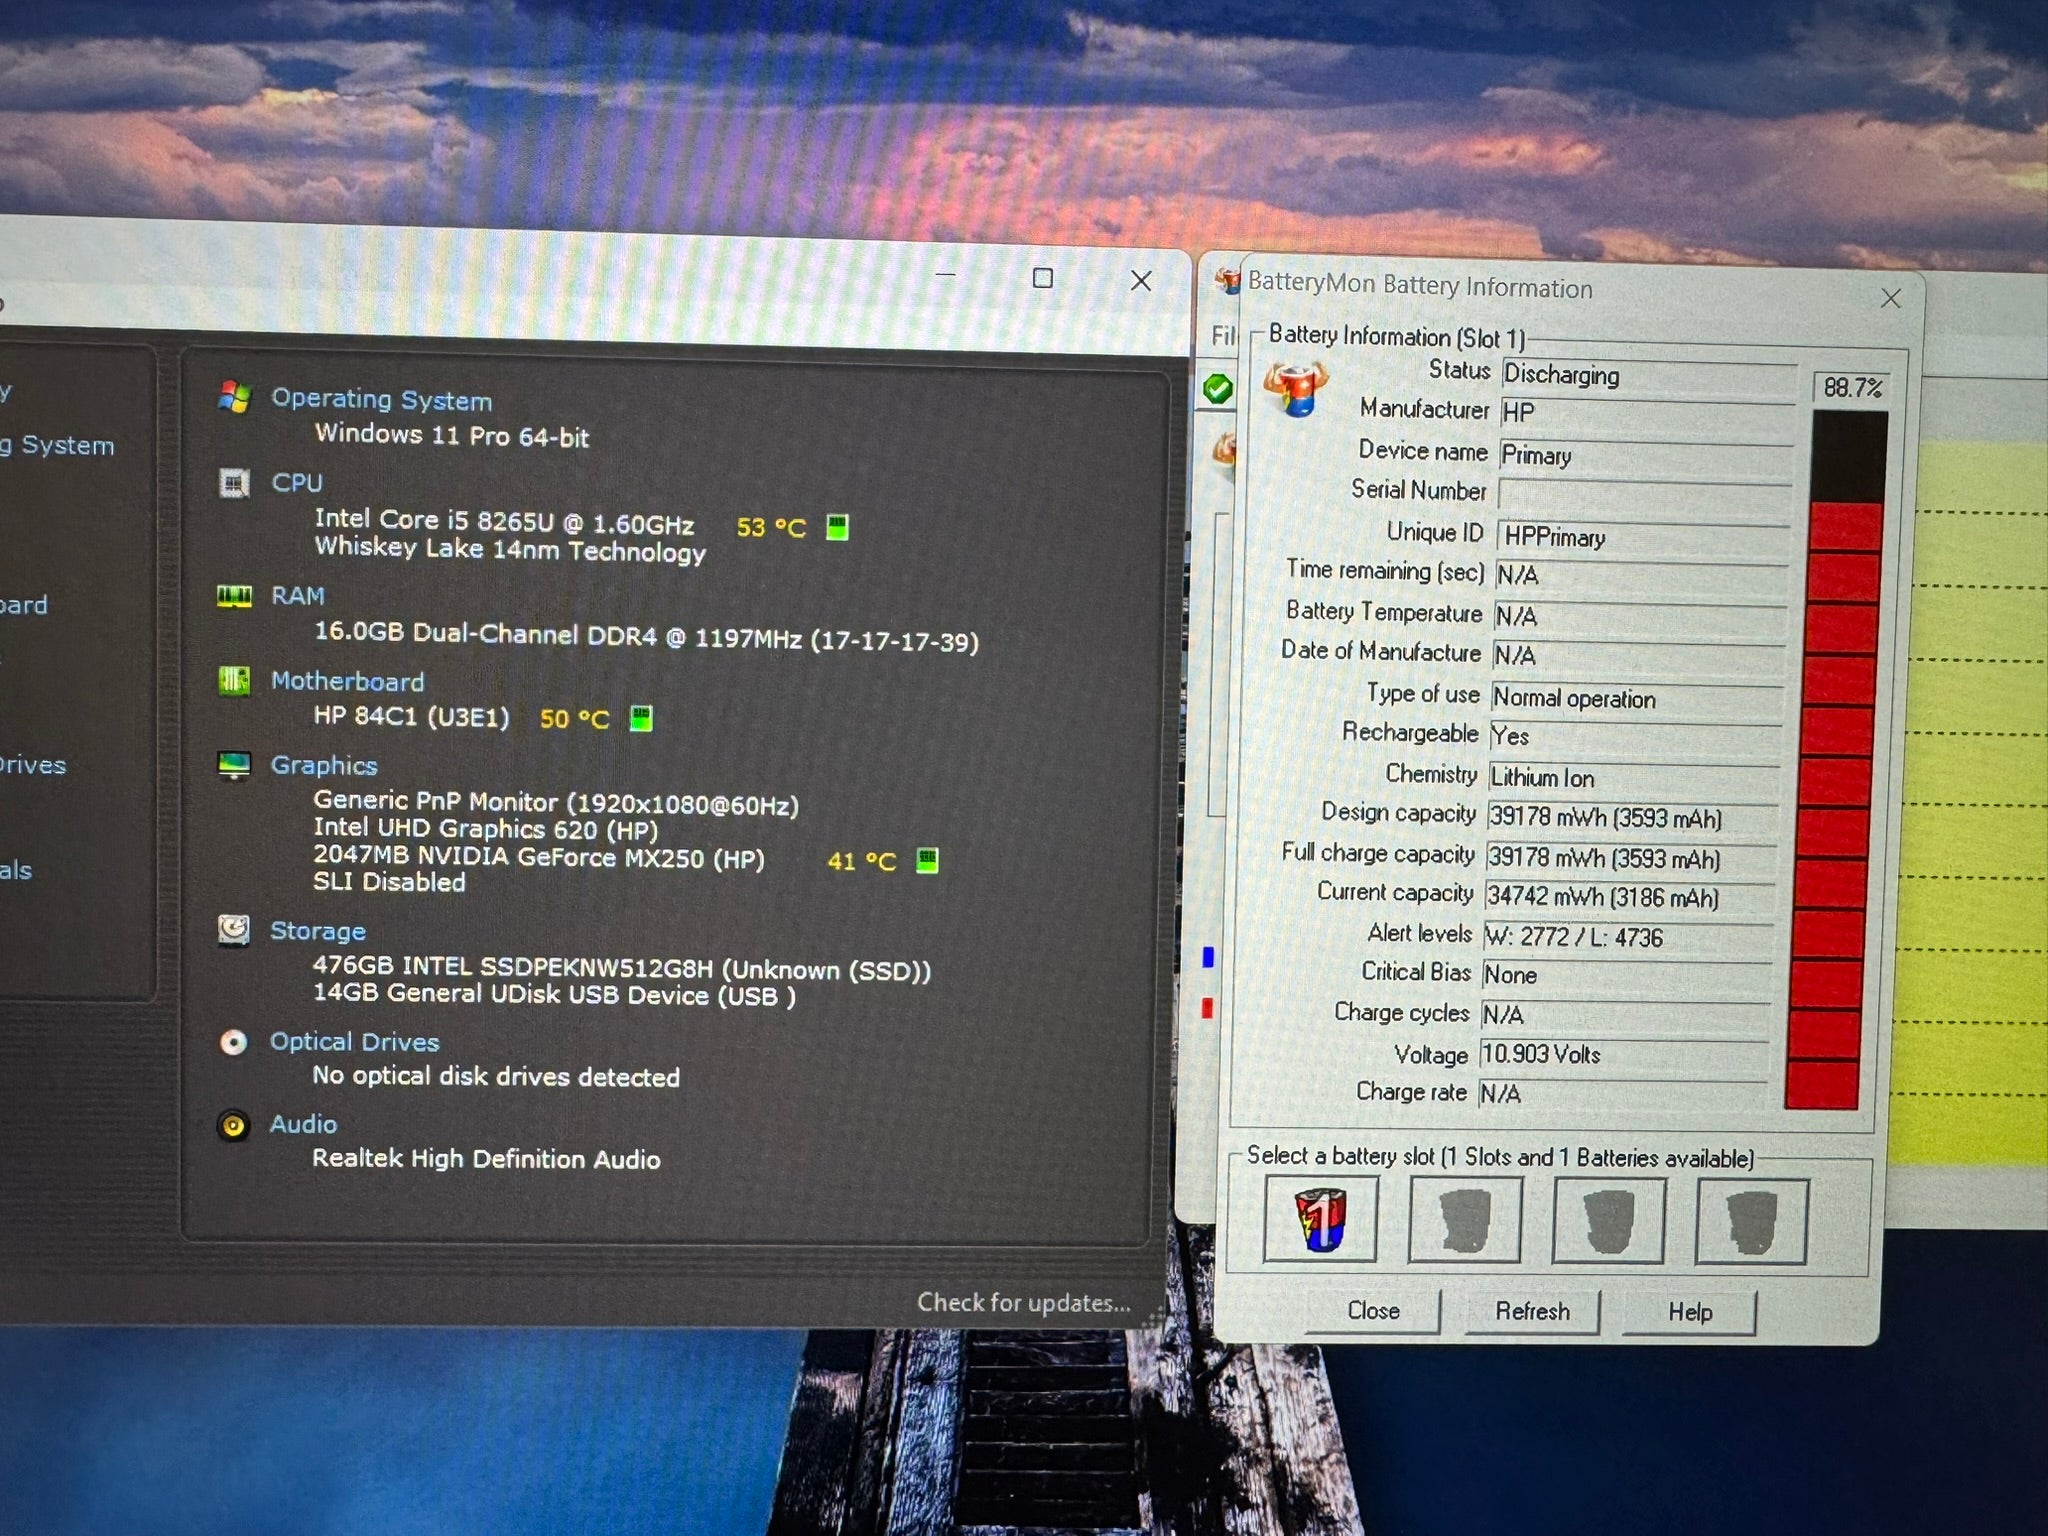2048x1536 pixels.
Task: Click the Full charge capacity value field
Action: pyautogui.click(x=1631, y=858)
